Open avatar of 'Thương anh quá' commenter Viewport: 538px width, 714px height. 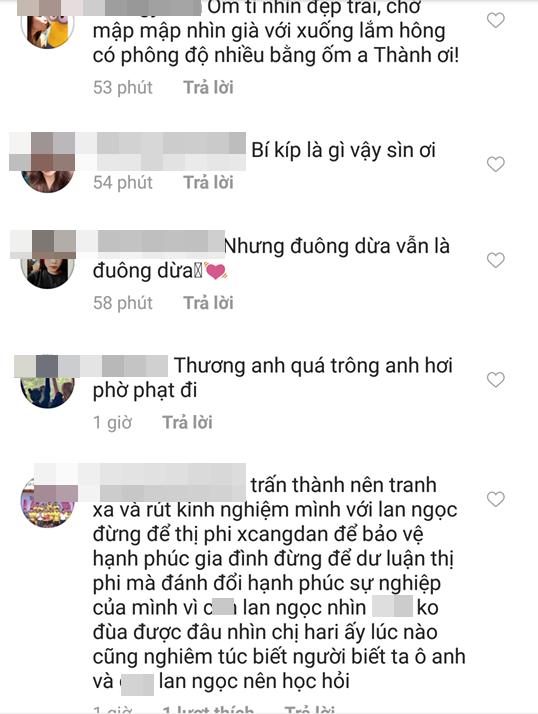[47, 387]
